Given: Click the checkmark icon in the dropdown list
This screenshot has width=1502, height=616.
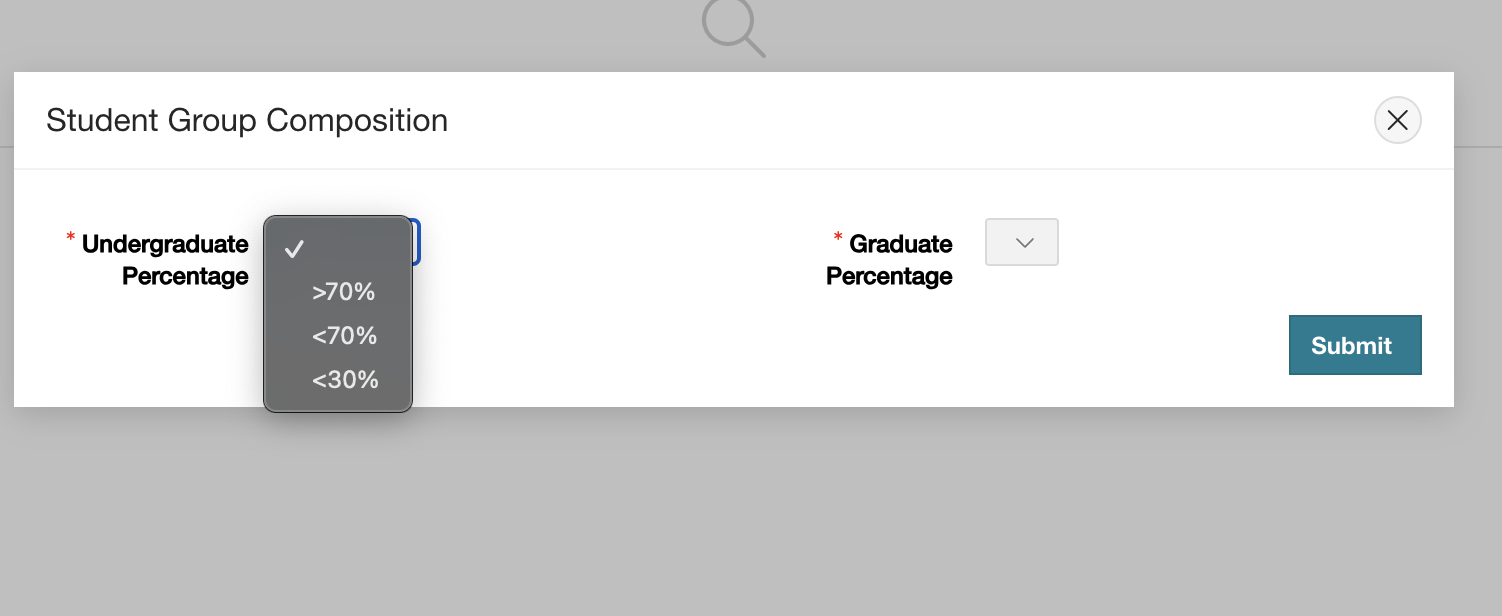Looking at the screenshot, I should pos(294,249).
